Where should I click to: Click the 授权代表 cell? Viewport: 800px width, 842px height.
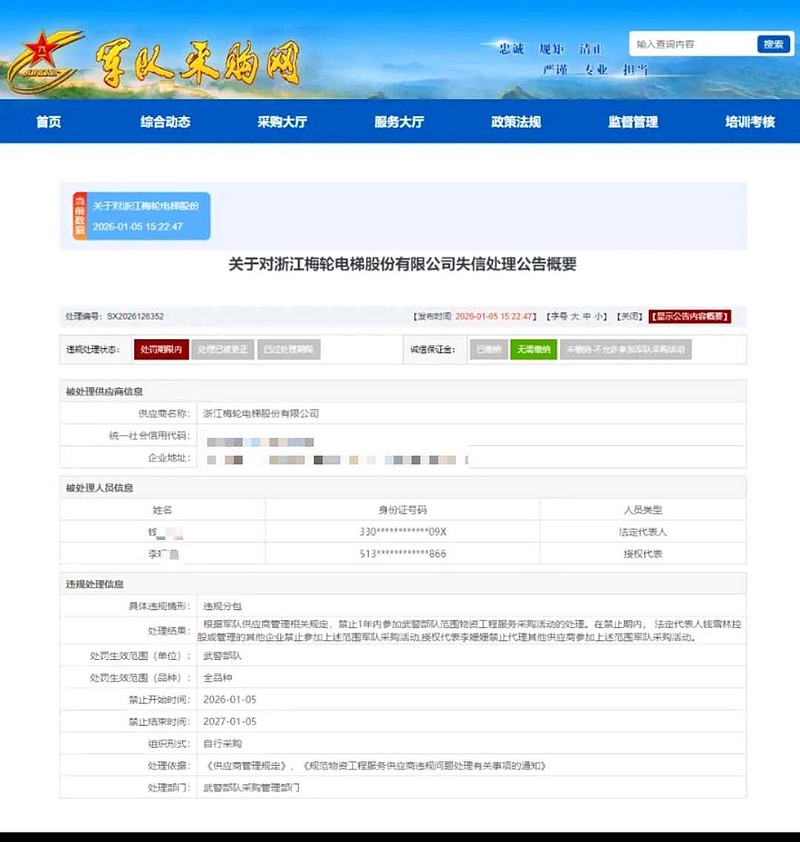click(643, 554)
